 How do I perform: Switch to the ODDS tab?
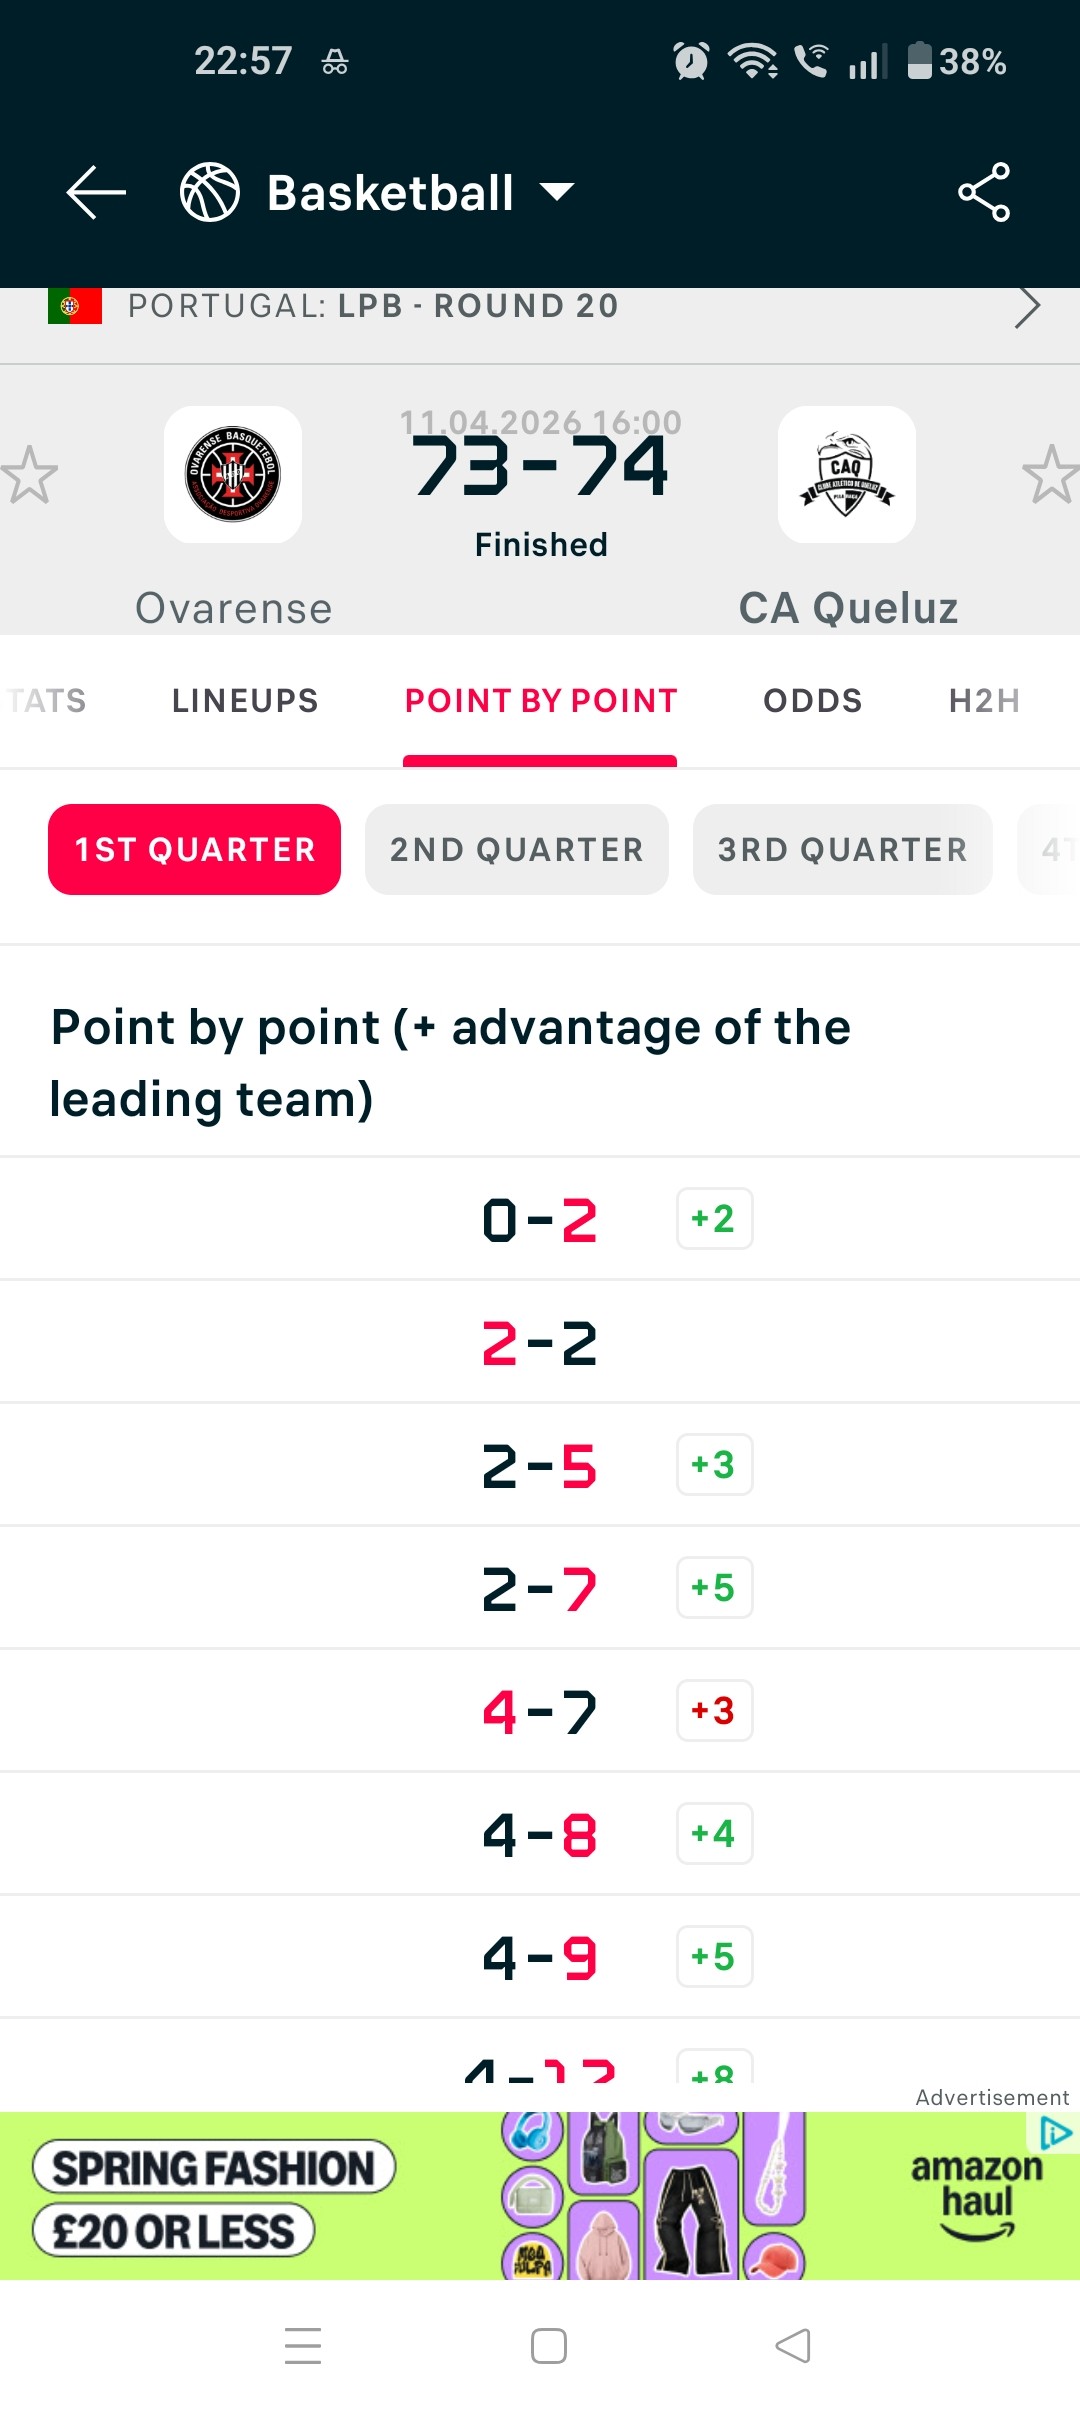click(813, 701)
